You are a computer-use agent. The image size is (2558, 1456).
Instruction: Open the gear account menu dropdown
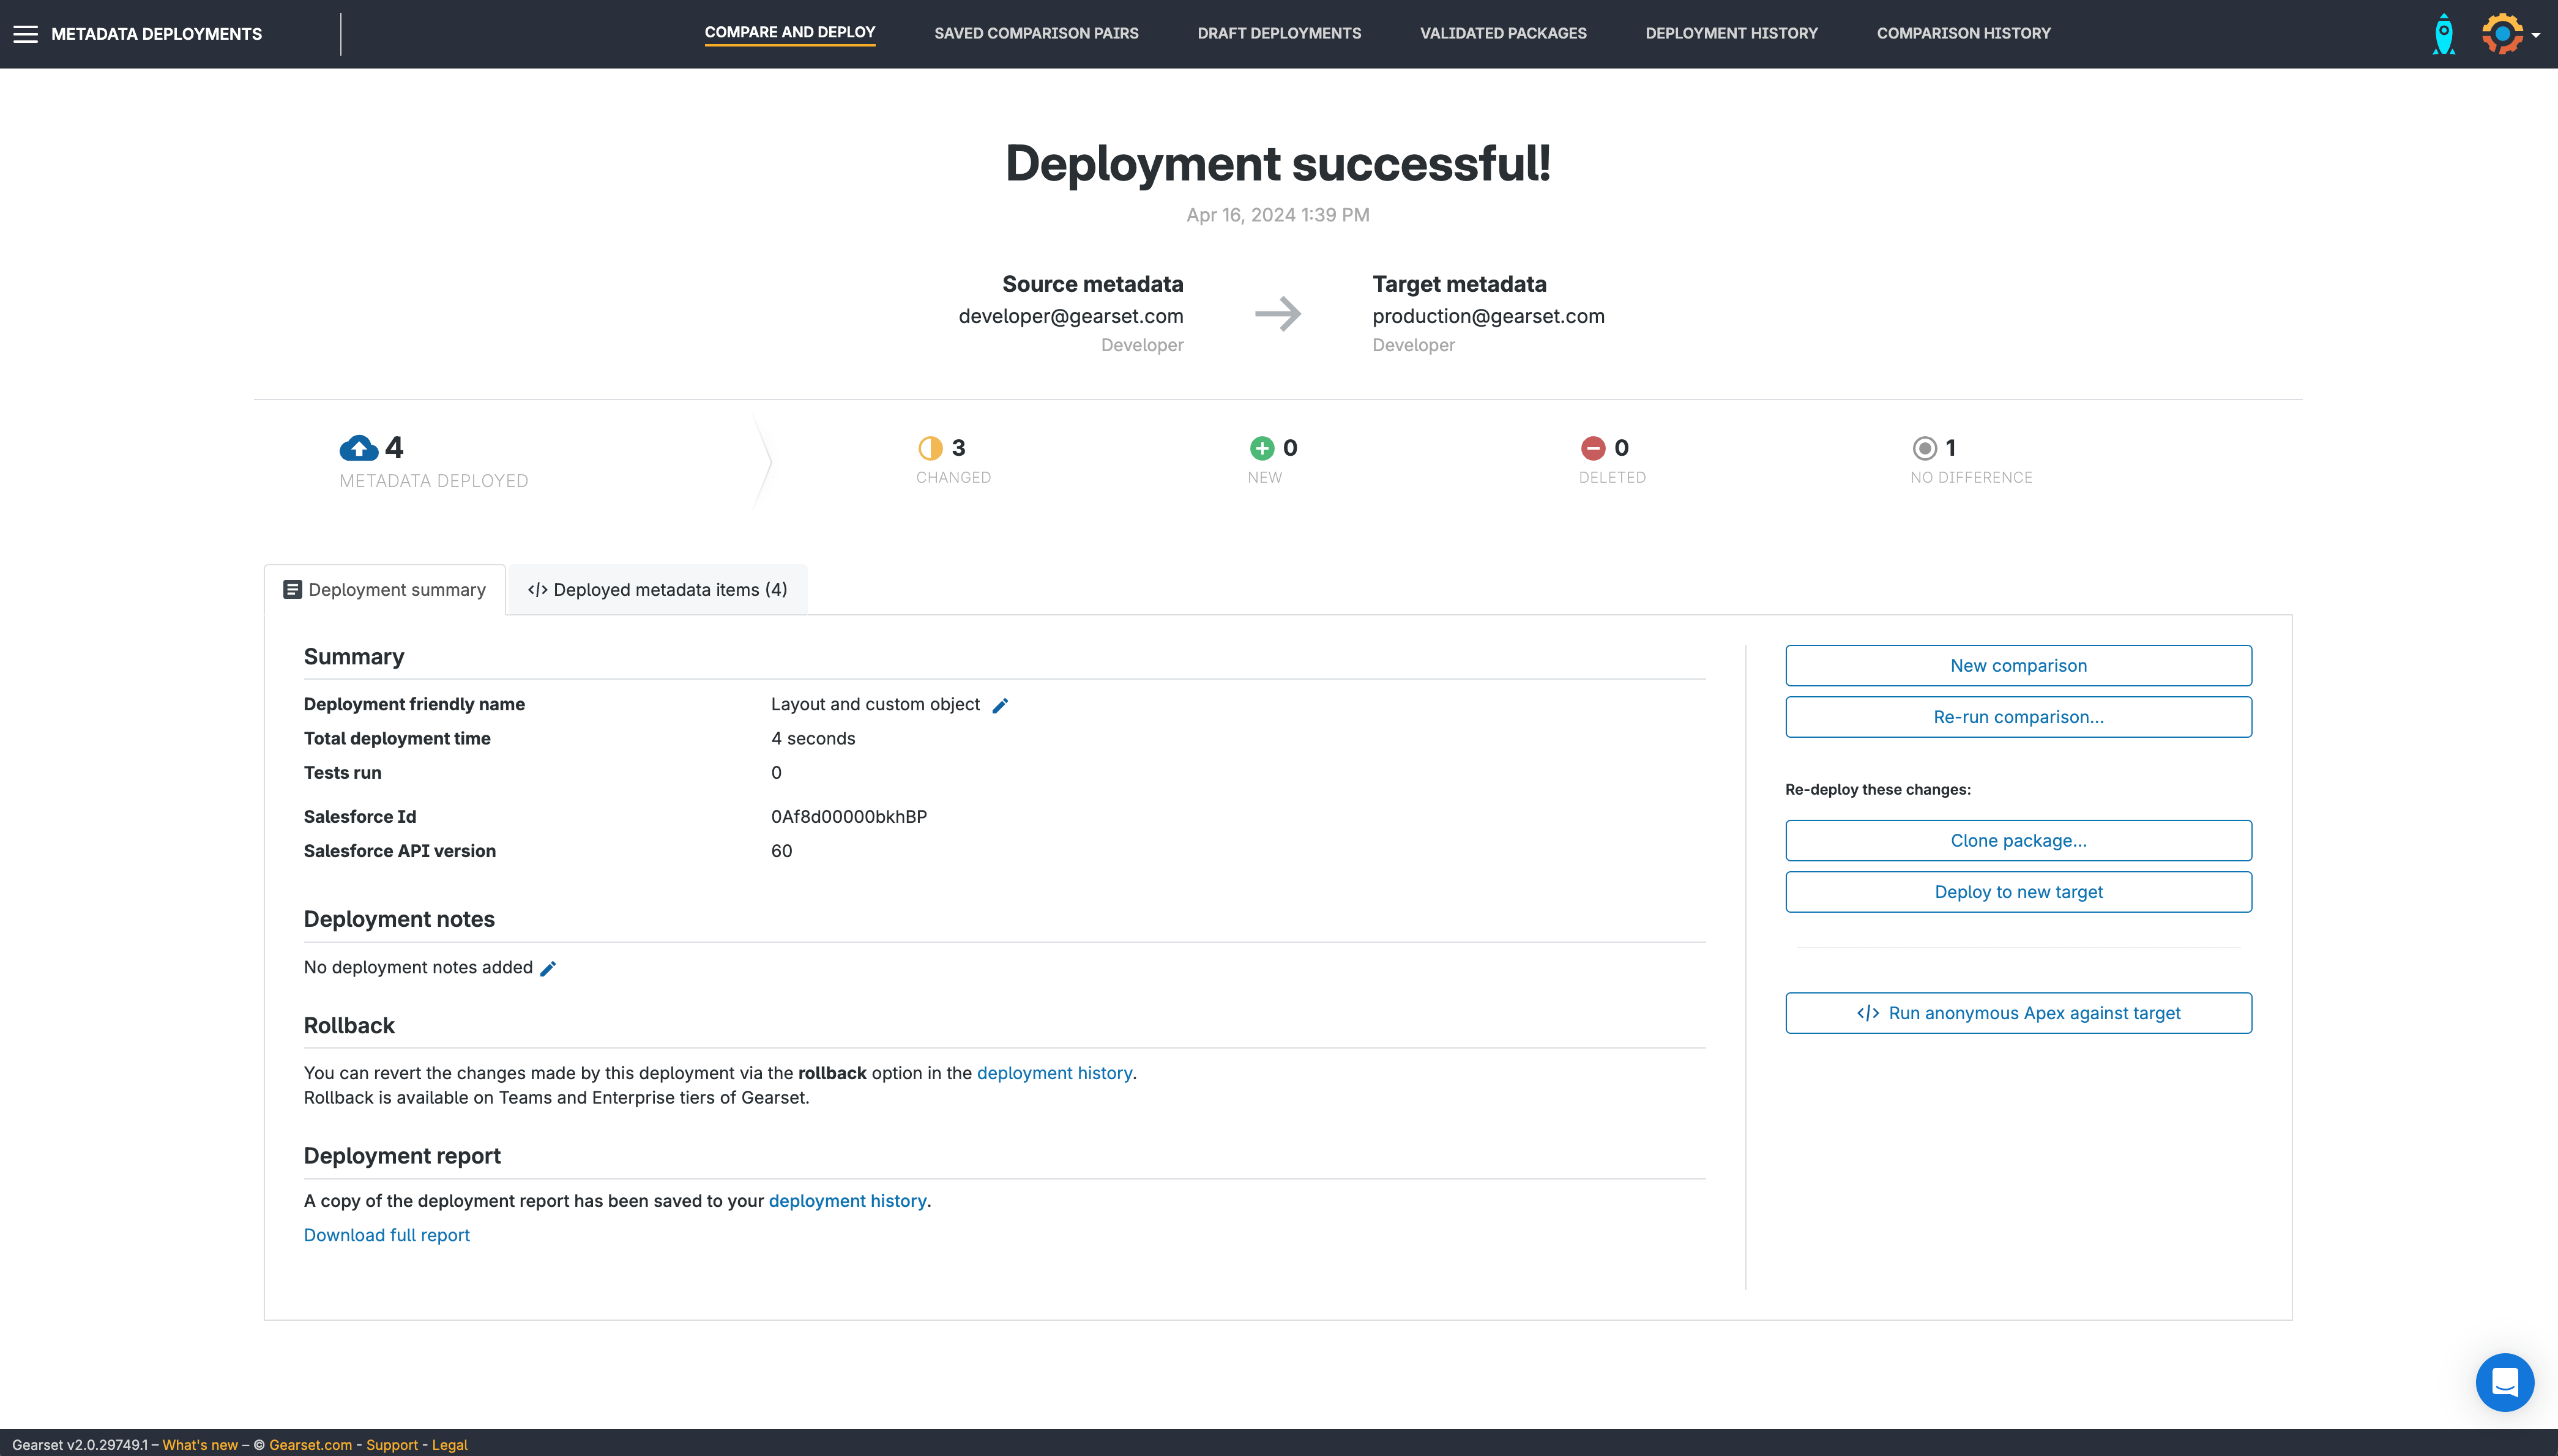coord(2510,34)
